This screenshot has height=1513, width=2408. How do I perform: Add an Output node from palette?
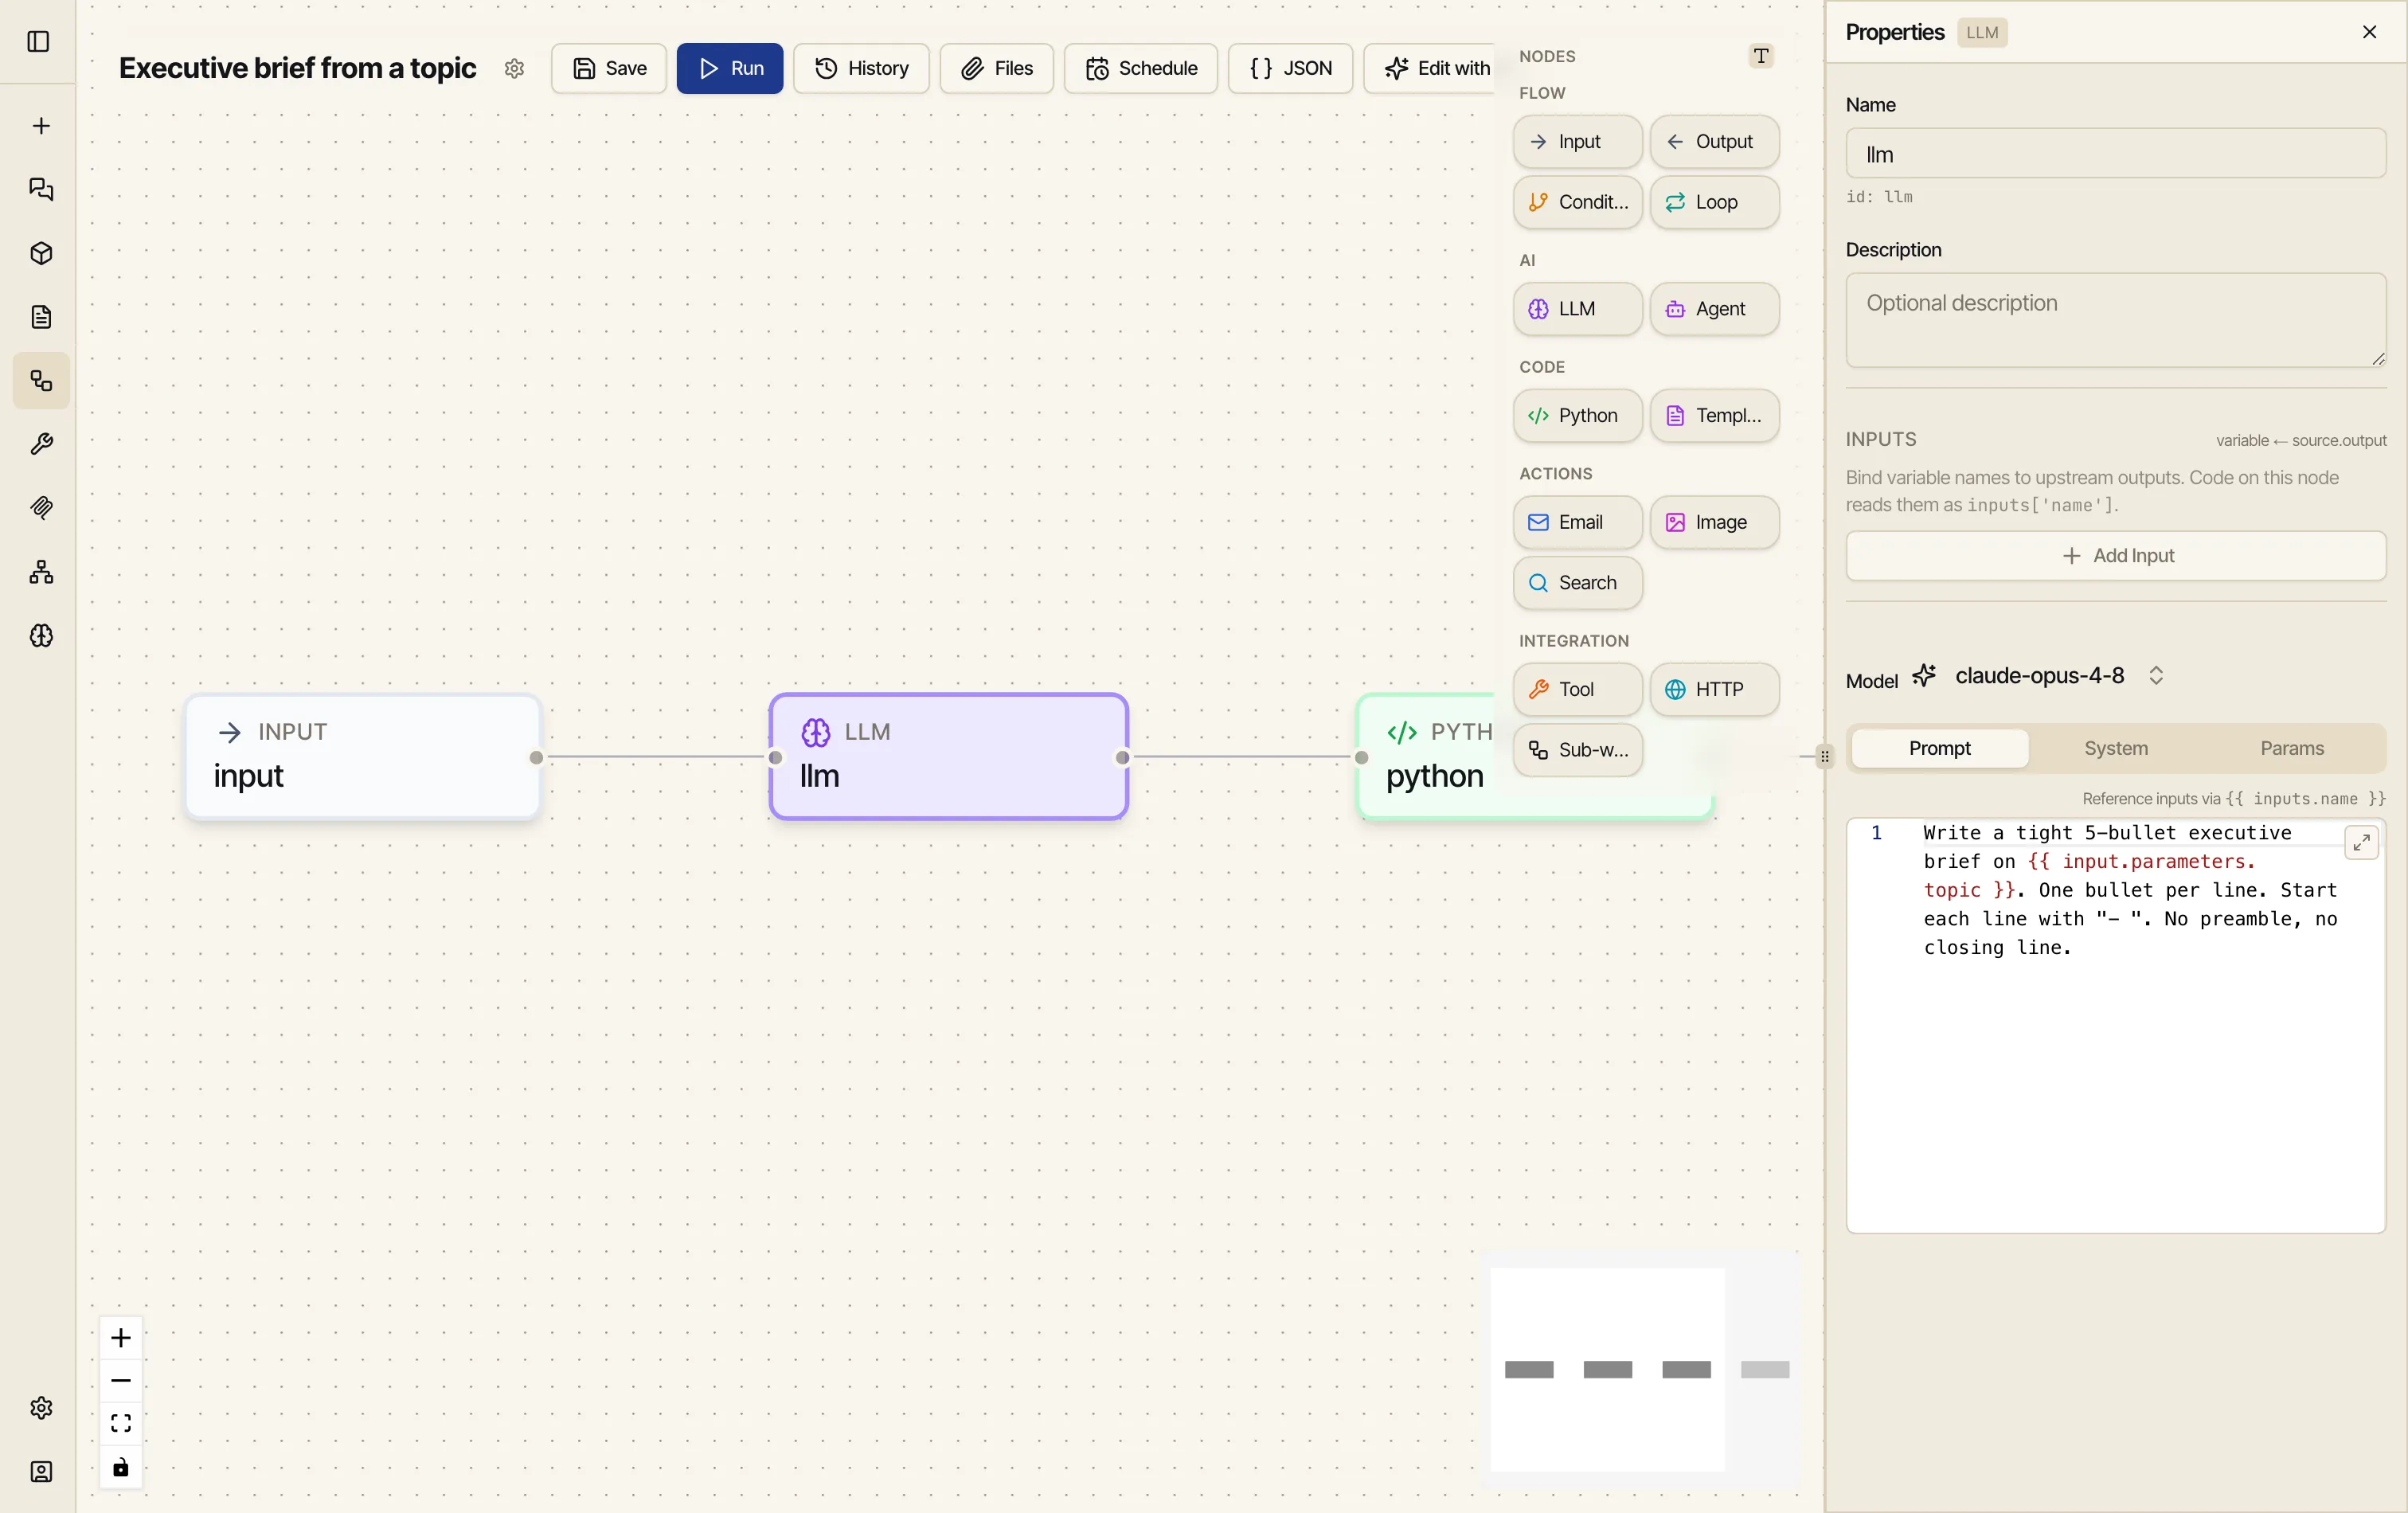click(1714, 142)
